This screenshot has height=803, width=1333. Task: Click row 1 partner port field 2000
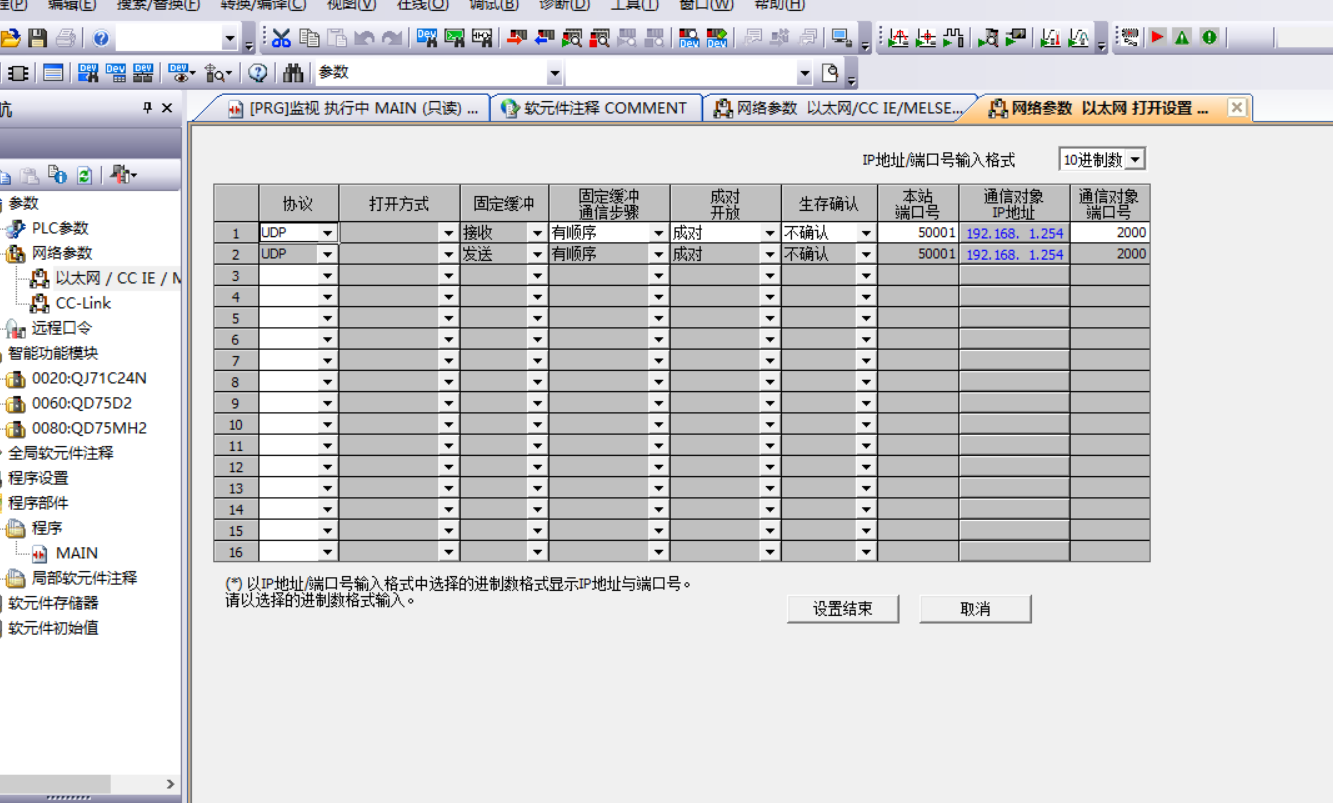(x=1109, y=233)
